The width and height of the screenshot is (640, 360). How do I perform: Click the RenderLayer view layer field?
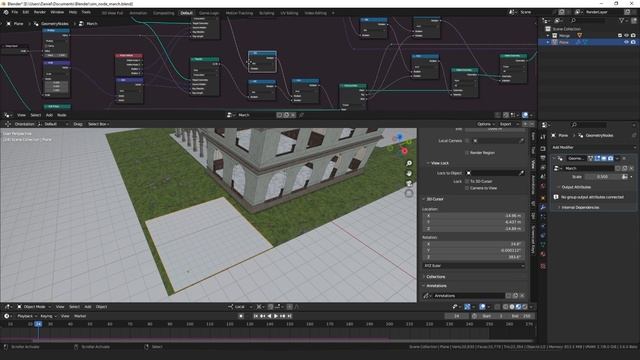pyautogui.click(x=602, y=12)
